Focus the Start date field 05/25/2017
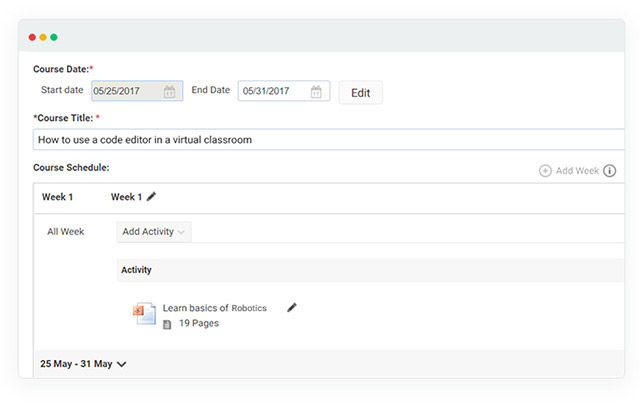 click(137, 91)
